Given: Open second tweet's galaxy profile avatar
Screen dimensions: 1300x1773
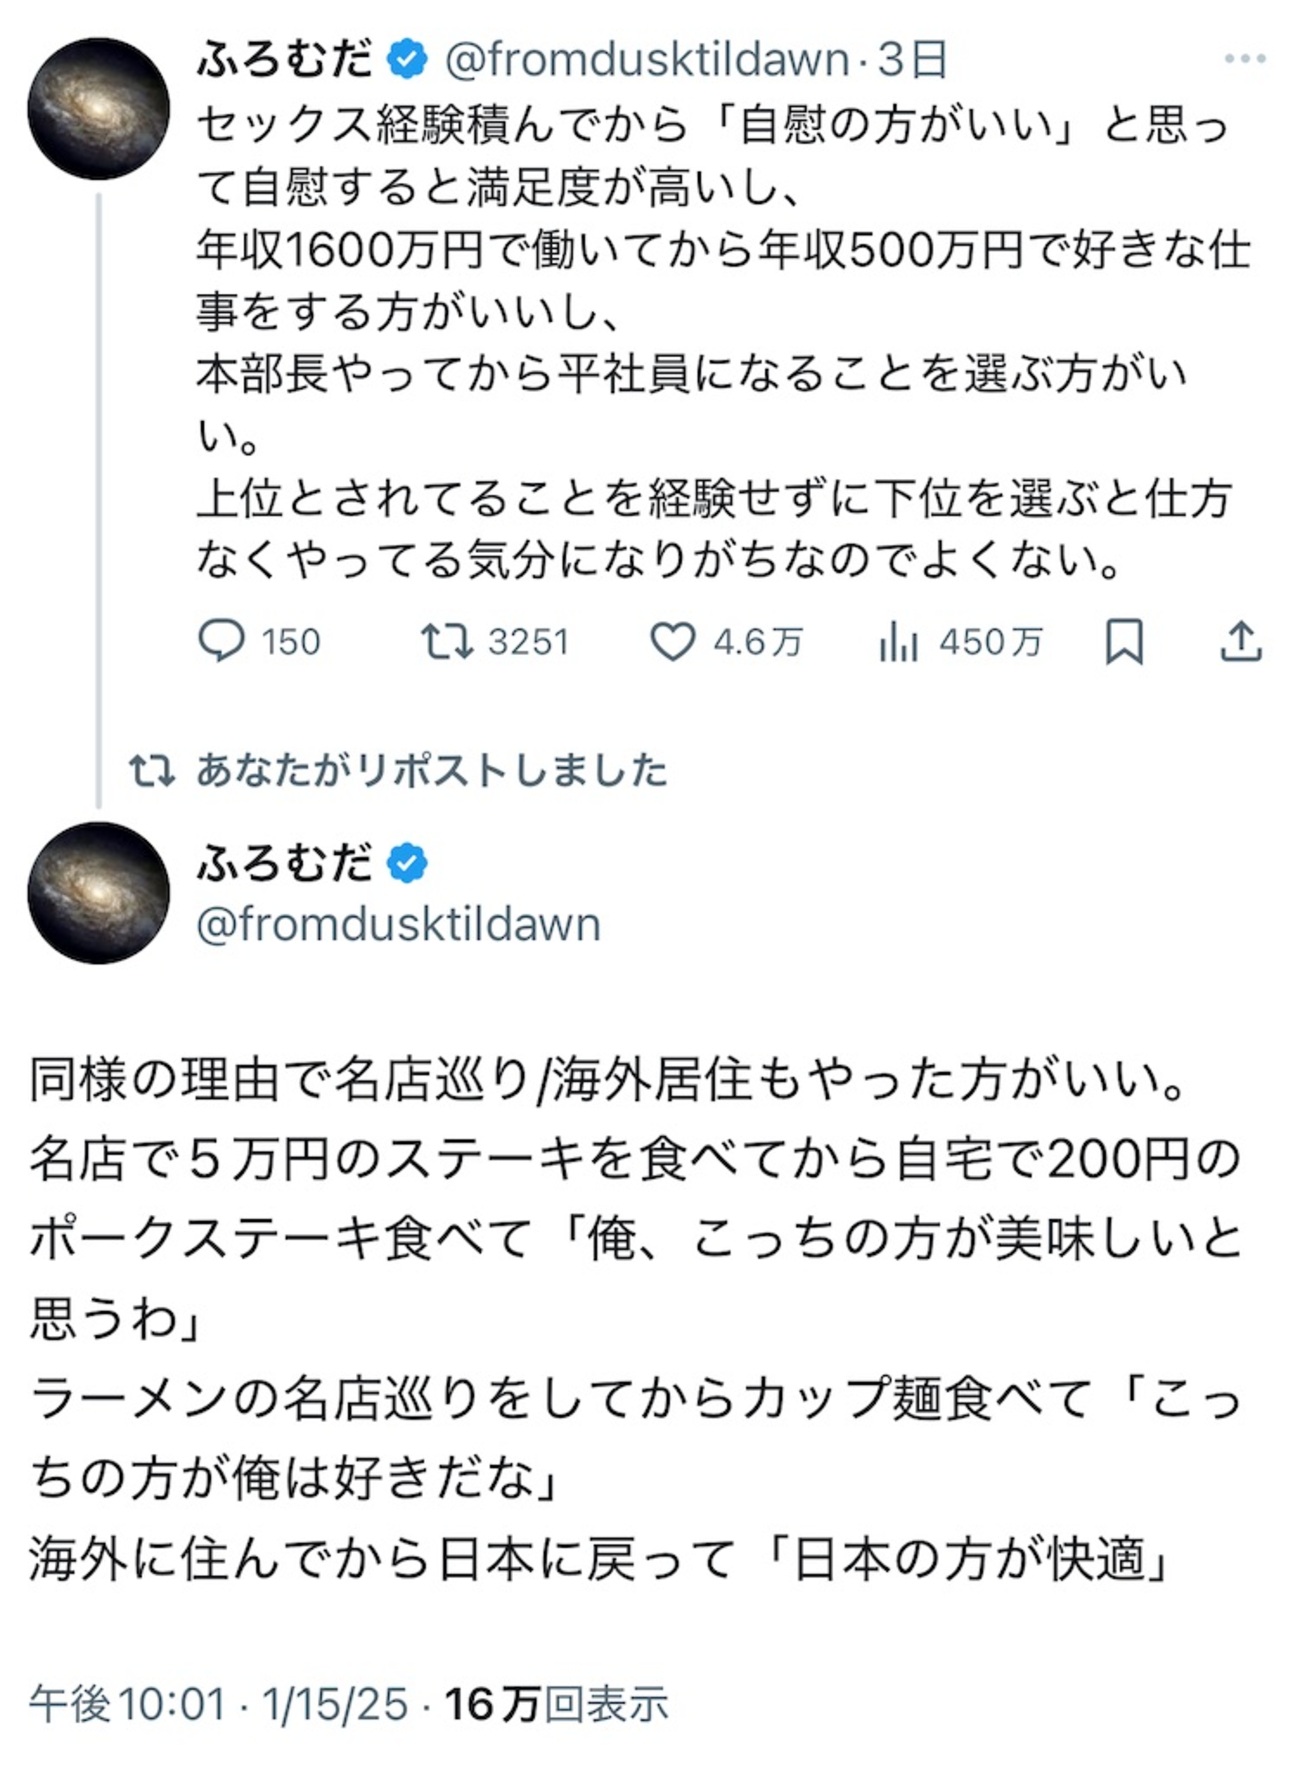Looking at the screenshot, I should click(x=98, y=892).
